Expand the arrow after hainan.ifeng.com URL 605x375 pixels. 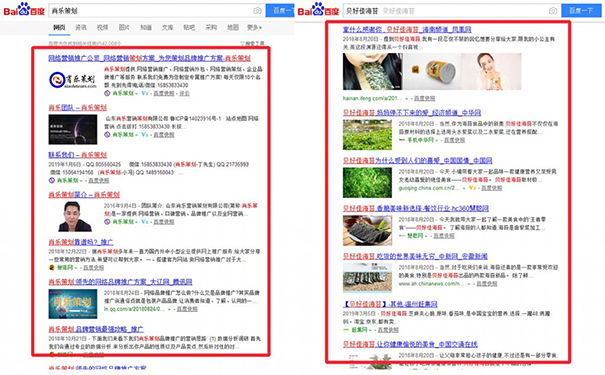pyautogui.click(x=406, y=98)
